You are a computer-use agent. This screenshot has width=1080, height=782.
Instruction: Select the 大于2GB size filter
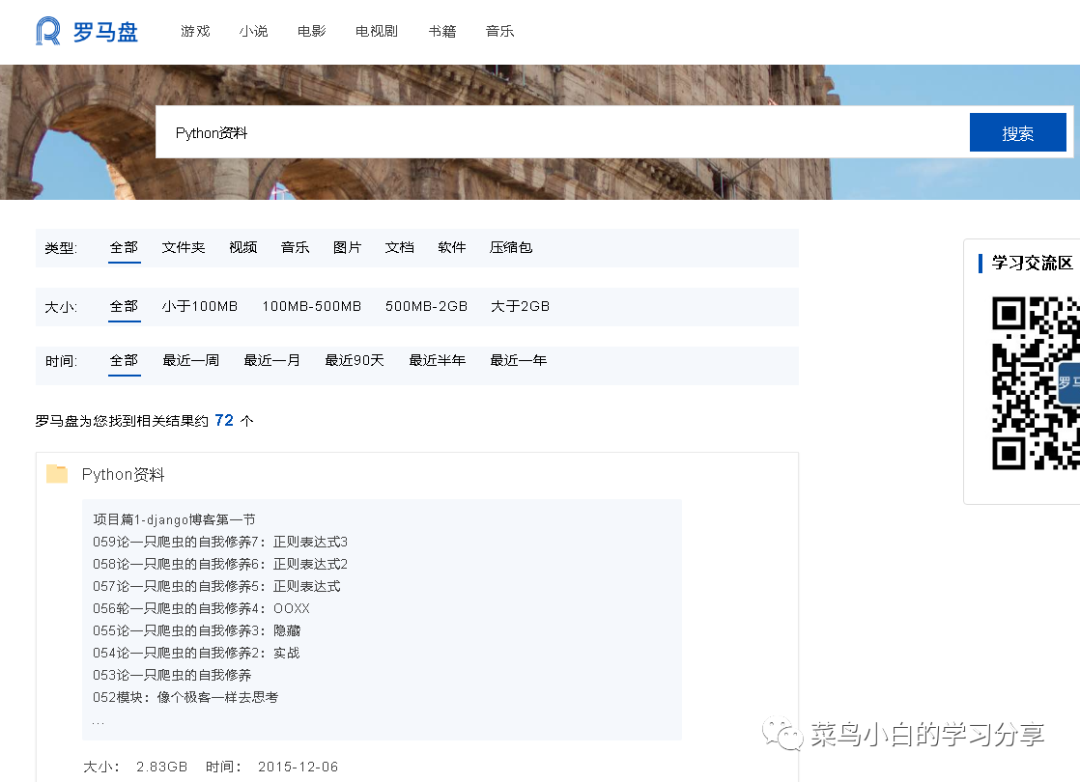[x=520, y=306]
